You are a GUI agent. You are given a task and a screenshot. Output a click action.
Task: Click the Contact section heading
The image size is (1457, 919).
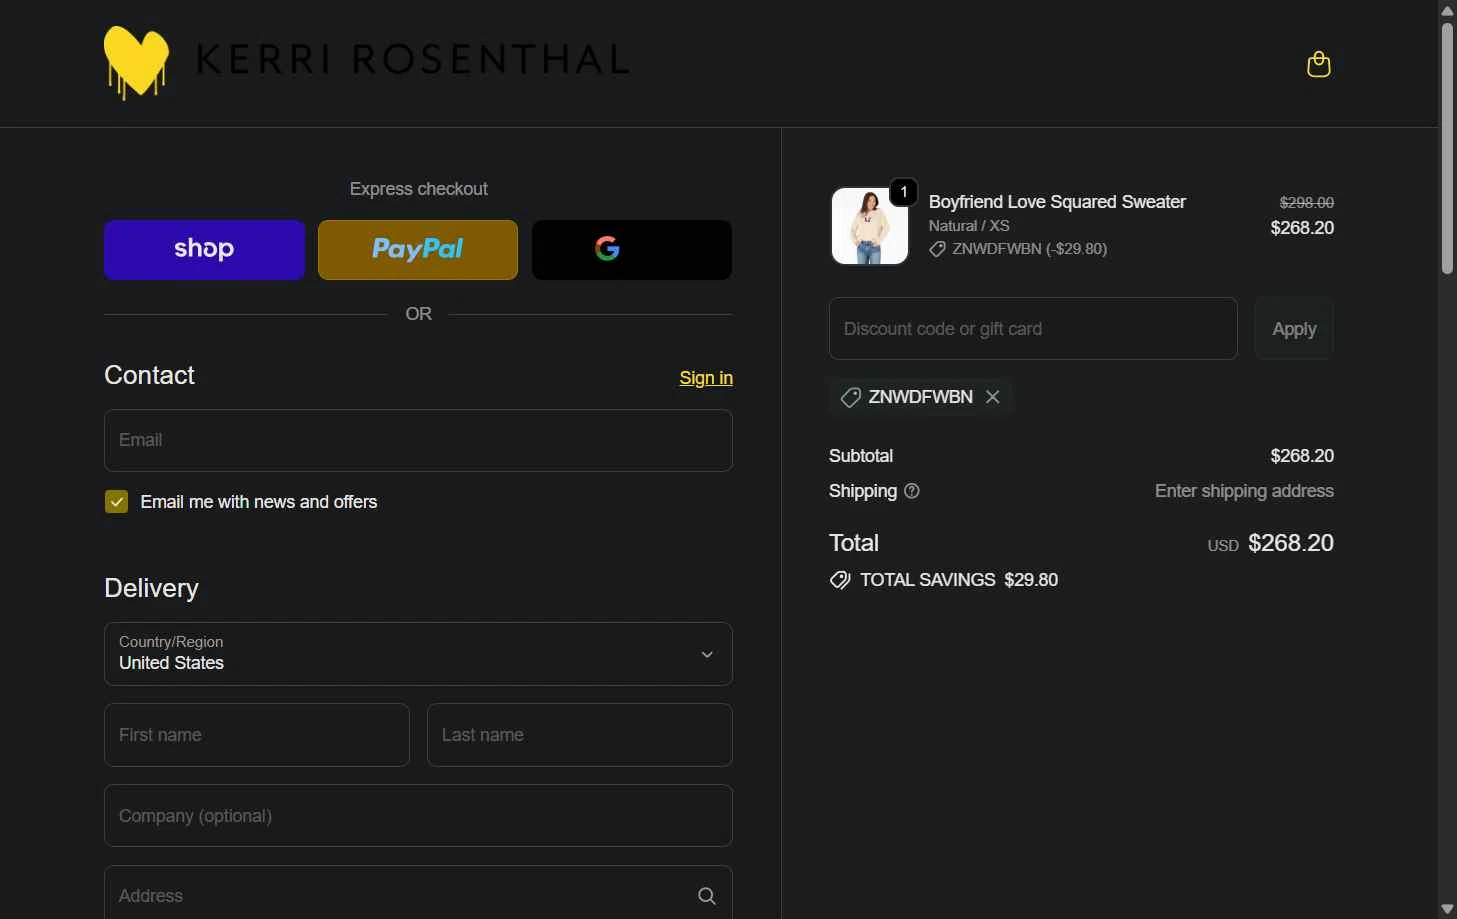(149, 375)
